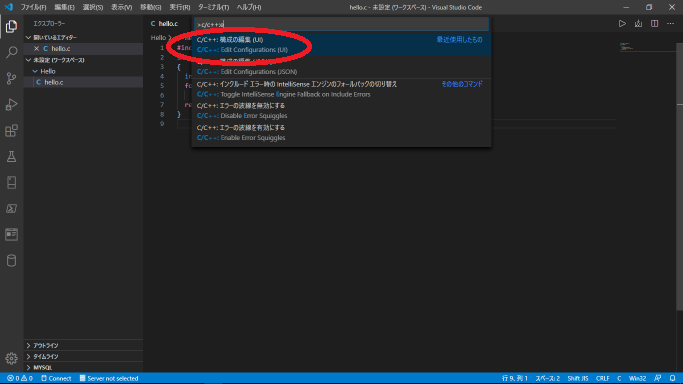
Task: Click the line and column indicator
Action: (x=514, y=378)
